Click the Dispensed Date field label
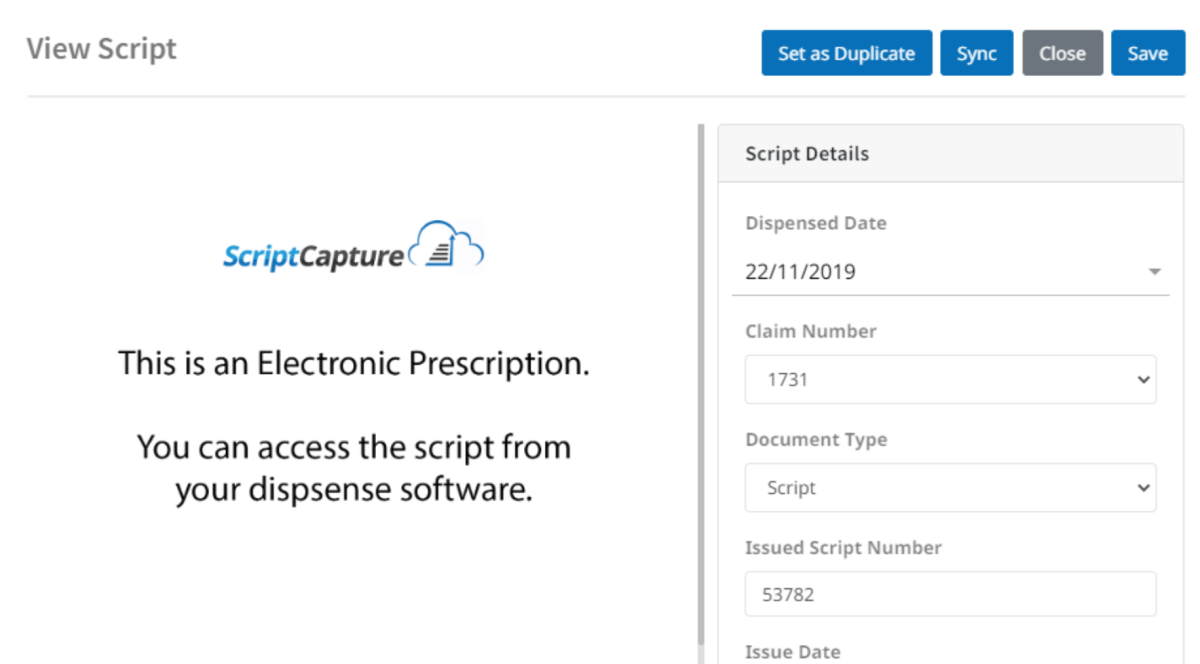1200x664 pixels. click(x=816, y=222)
